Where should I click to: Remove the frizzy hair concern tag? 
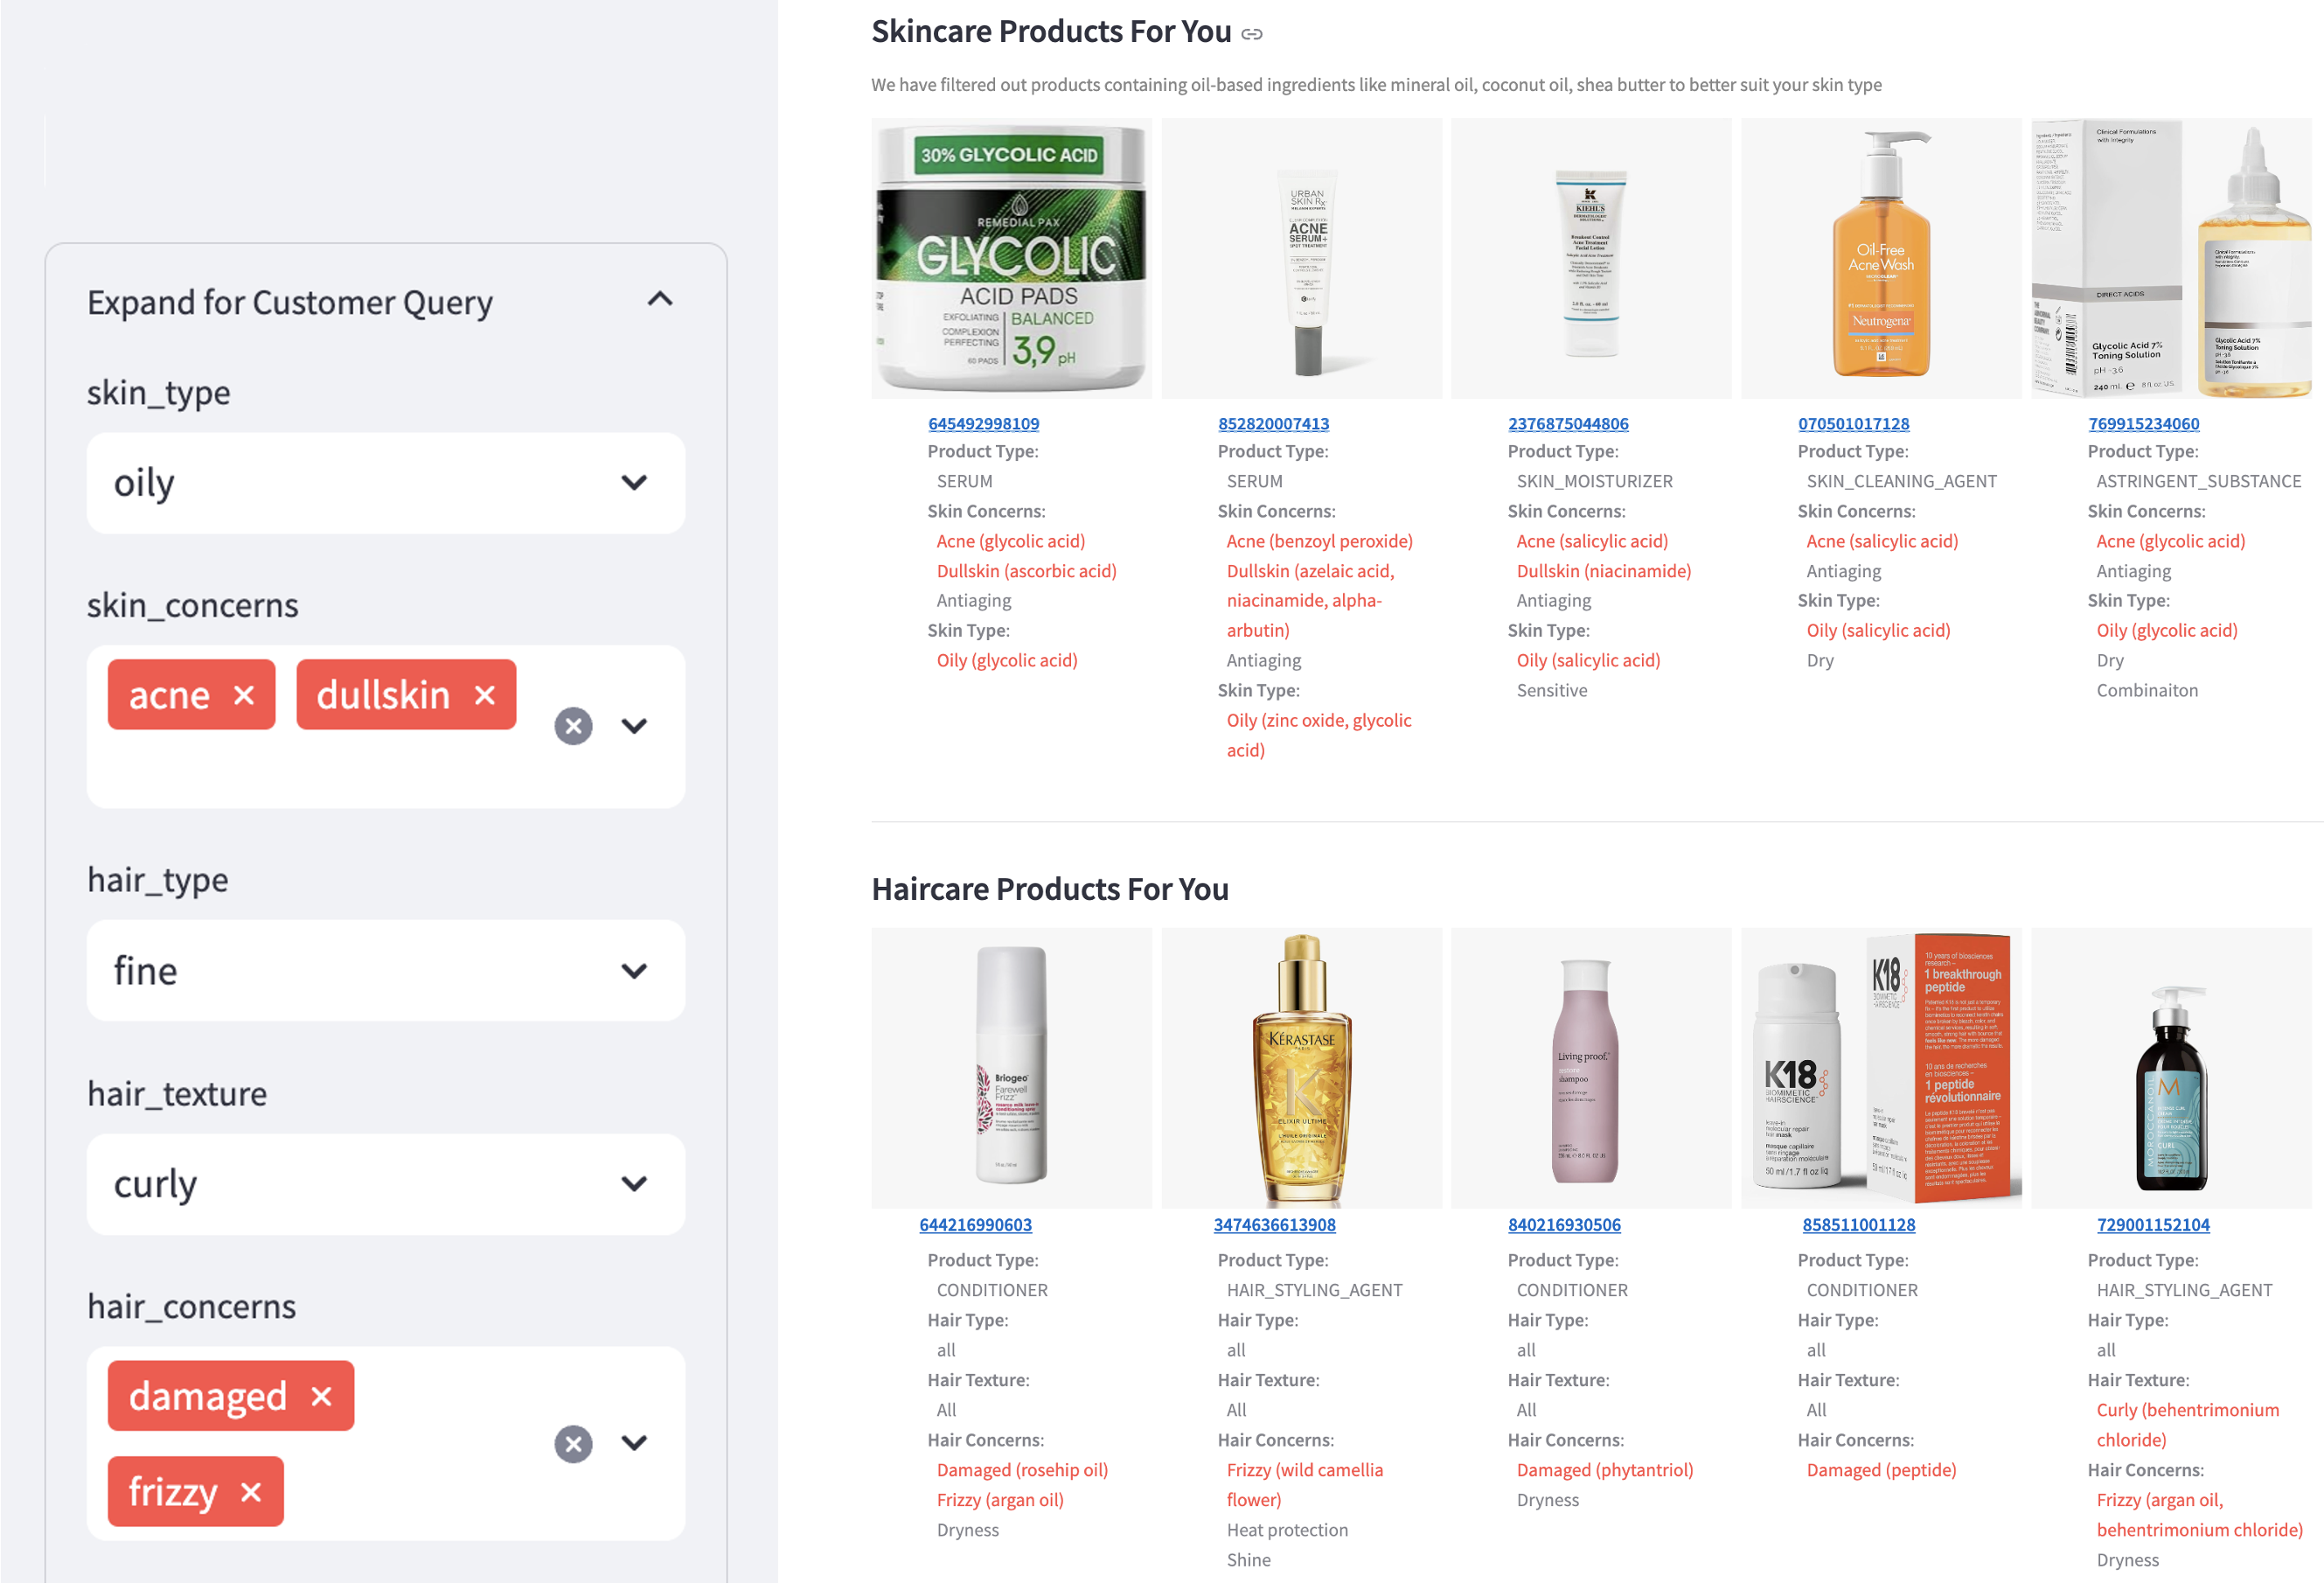[251, 1493]
